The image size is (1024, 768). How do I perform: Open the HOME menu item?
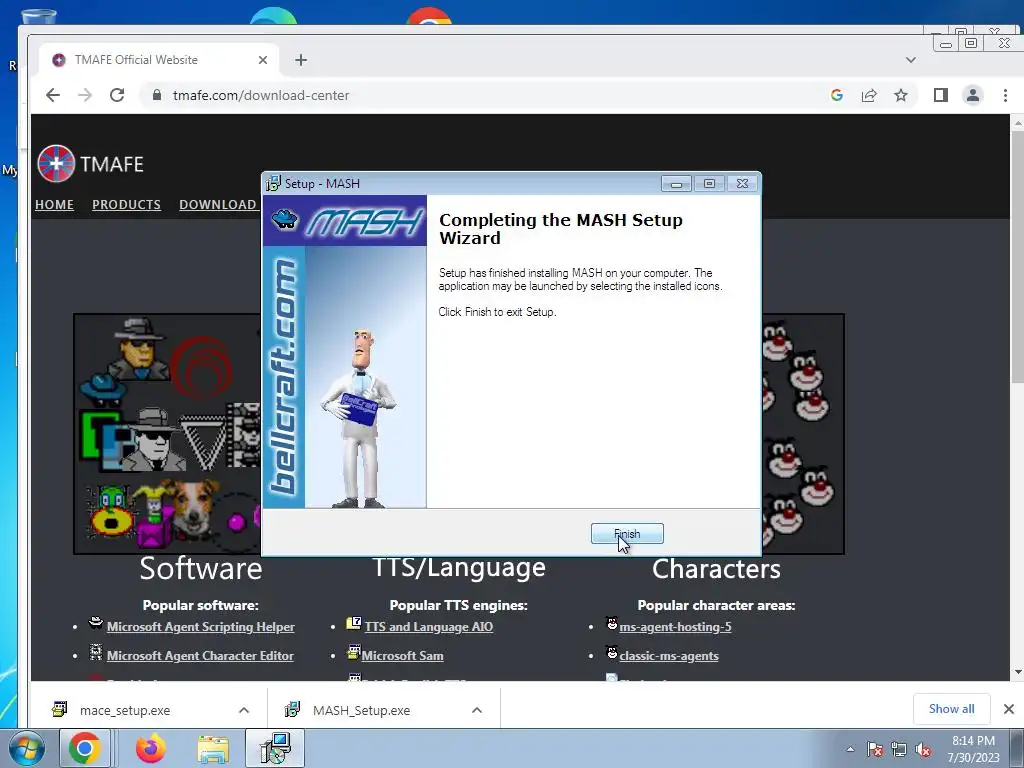(54, 204)
